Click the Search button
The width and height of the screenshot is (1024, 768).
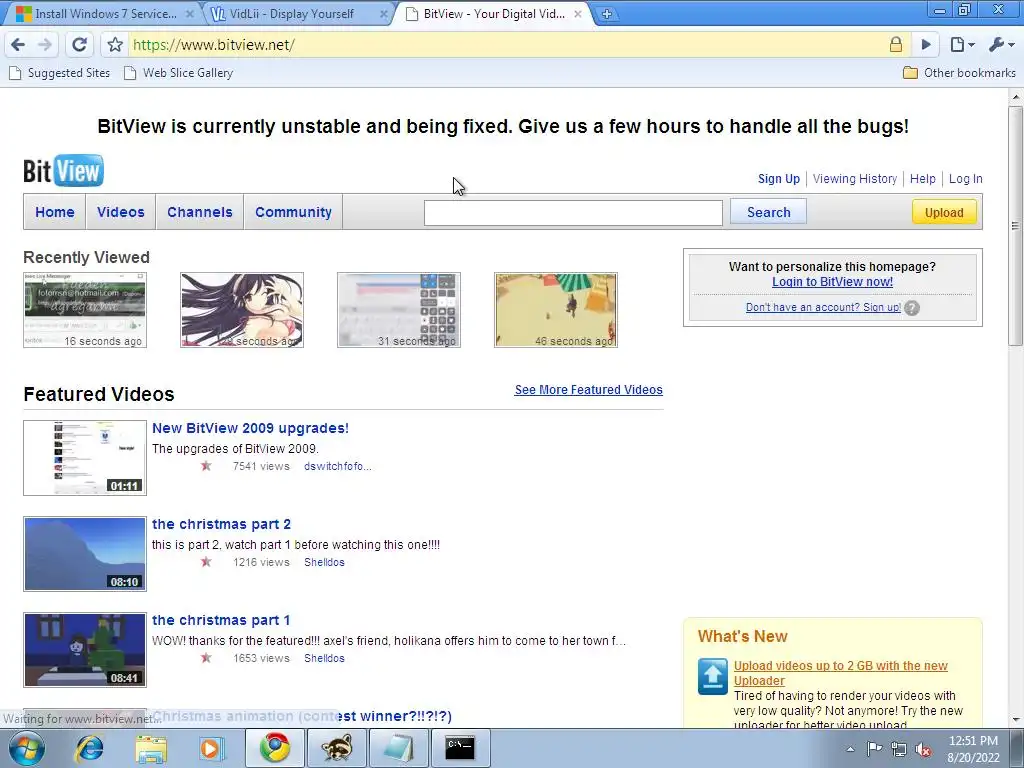768,212
